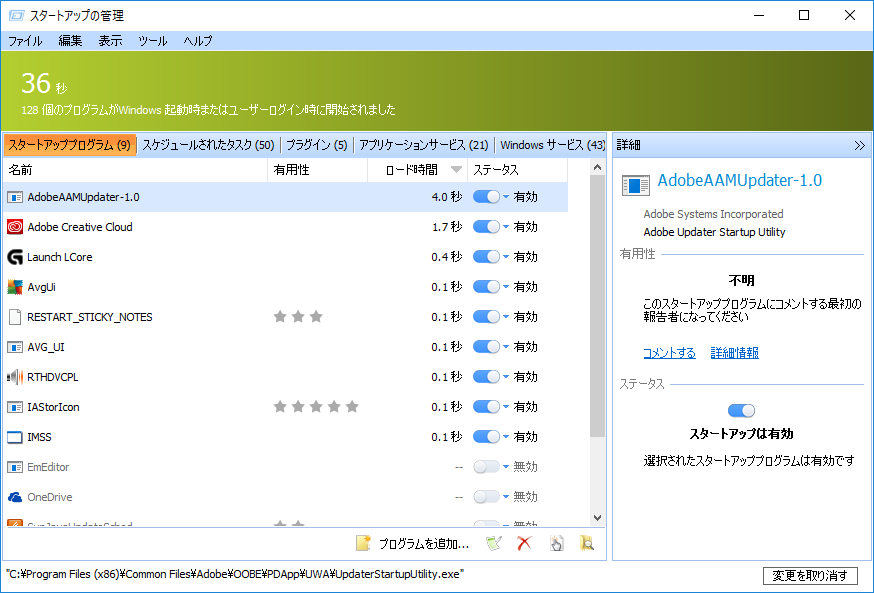Click the Launch LCore Logitech icon
Image resolution: width=874 pixels, height=593 pixels.
pos(15,257)
